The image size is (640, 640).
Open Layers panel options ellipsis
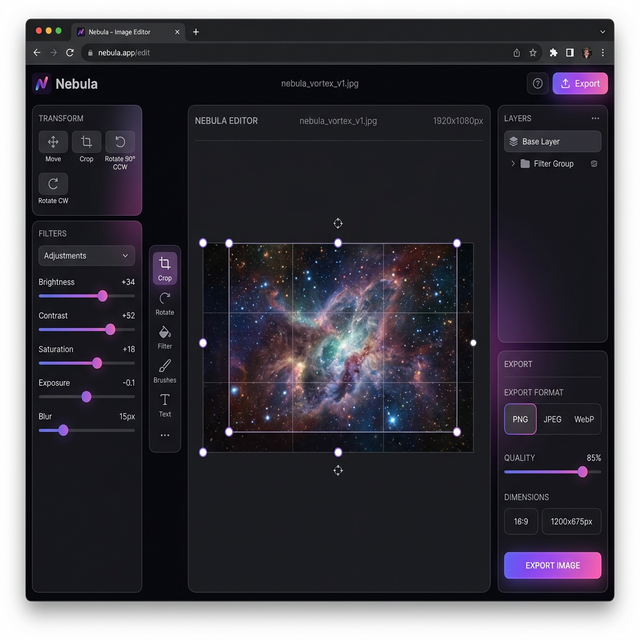596,118
